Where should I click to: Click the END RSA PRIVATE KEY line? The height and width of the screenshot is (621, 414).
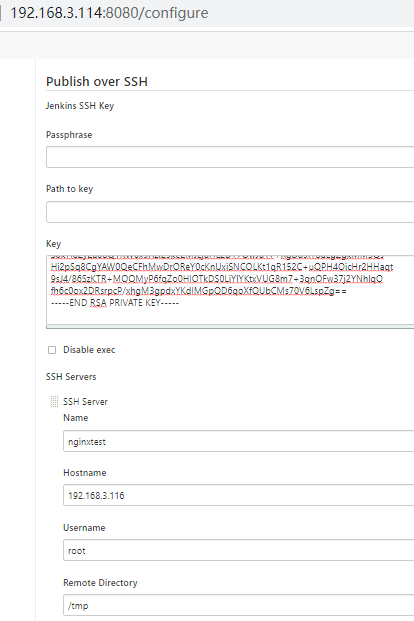coord(115,303)
